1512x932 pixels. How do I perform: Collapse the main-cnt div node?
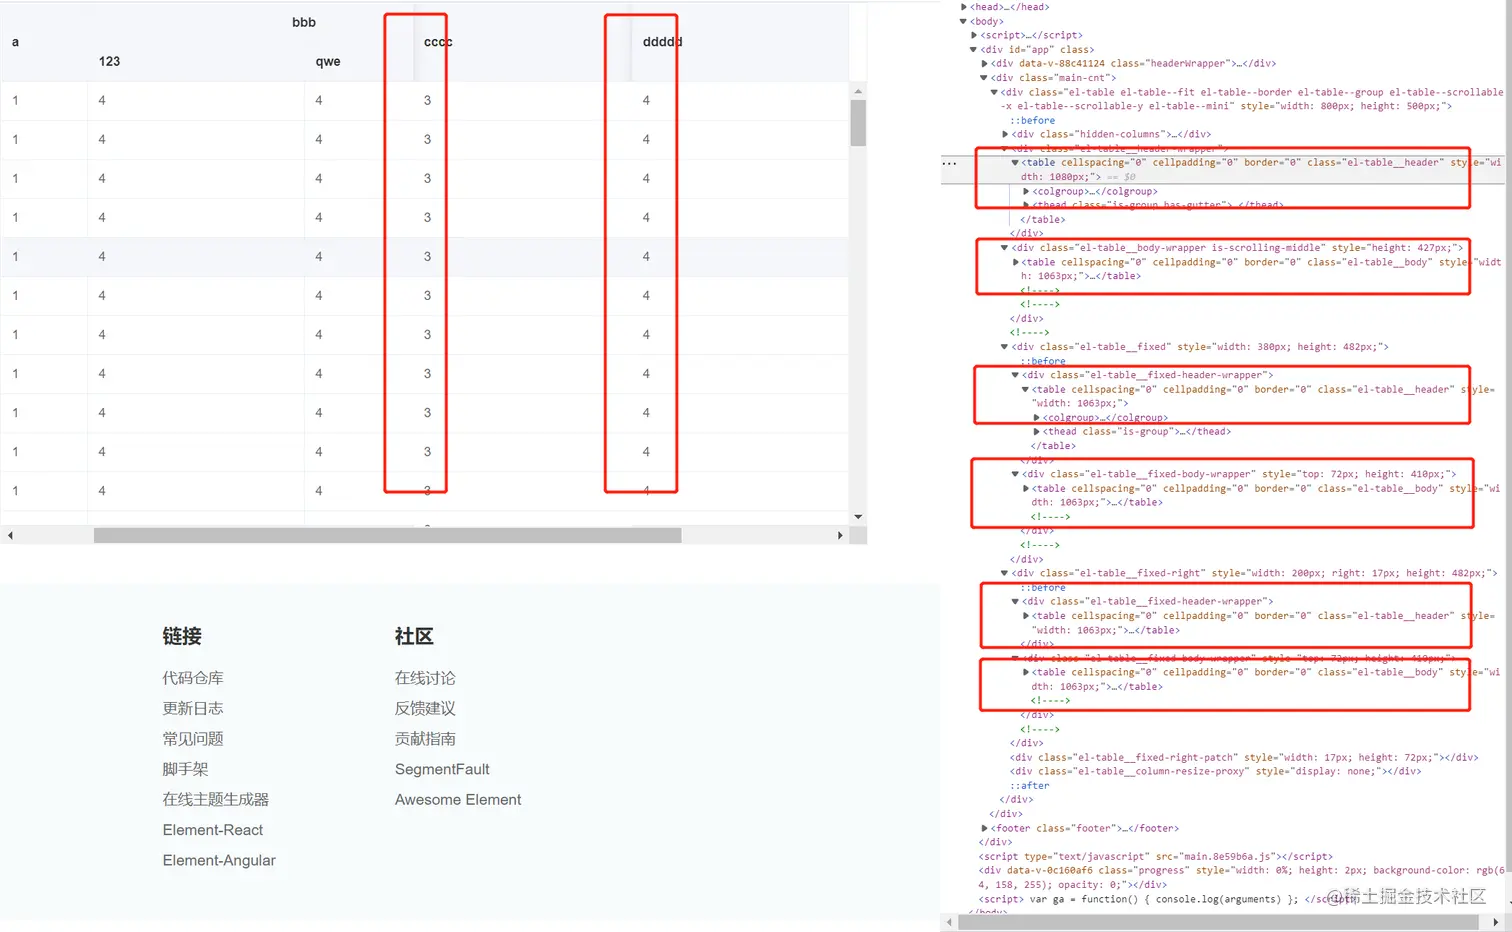point(985,77)
